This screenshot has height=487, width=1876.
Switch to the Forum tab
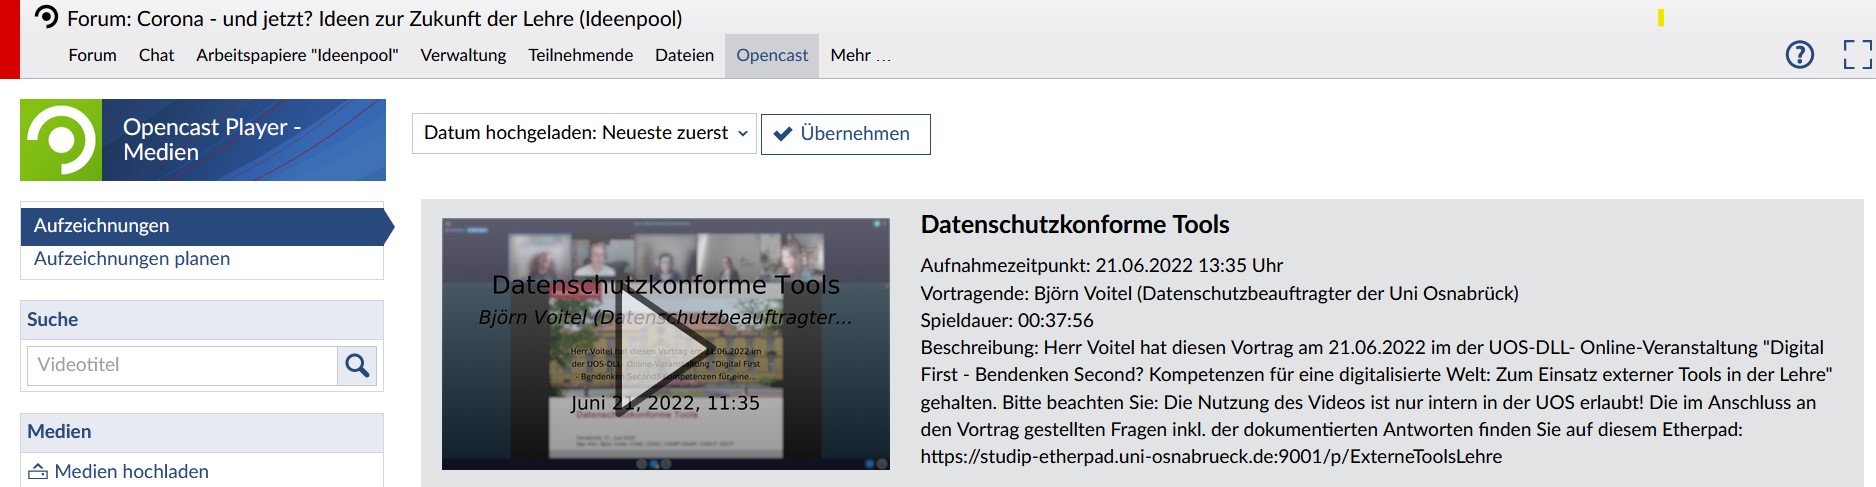coord(92,56)
